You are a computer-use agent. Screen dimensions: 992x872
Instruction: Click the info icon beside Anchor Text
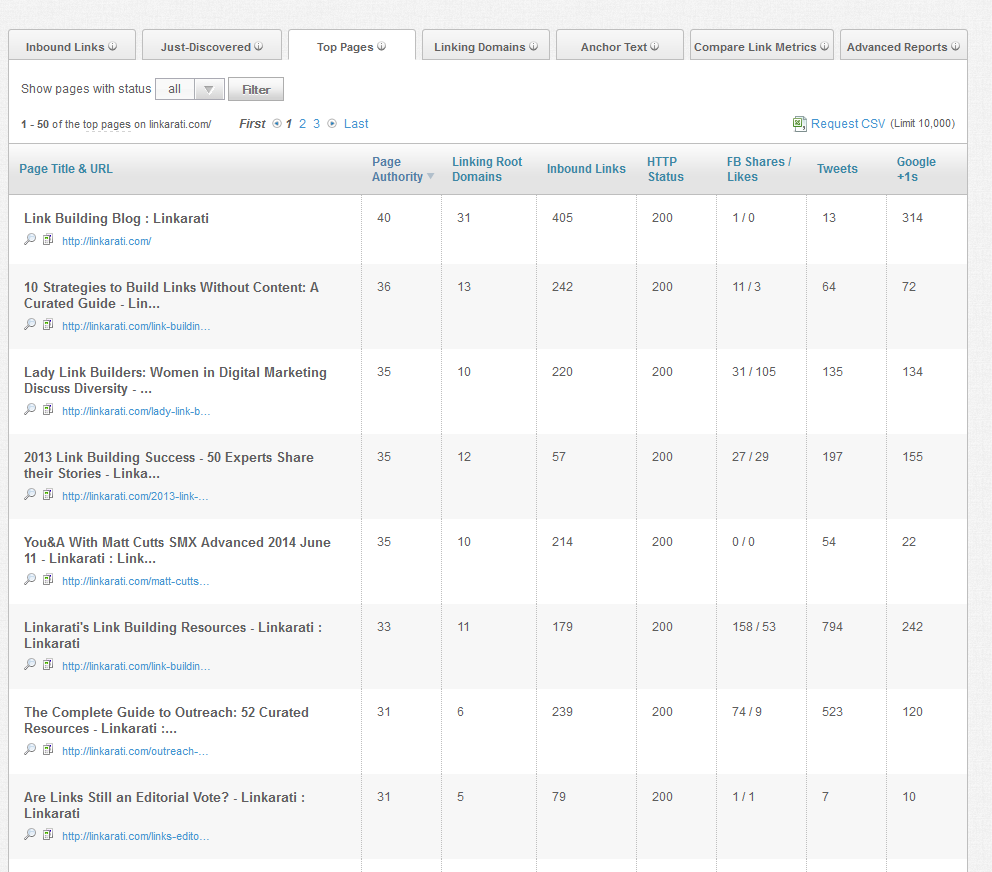tap(654, 46)
